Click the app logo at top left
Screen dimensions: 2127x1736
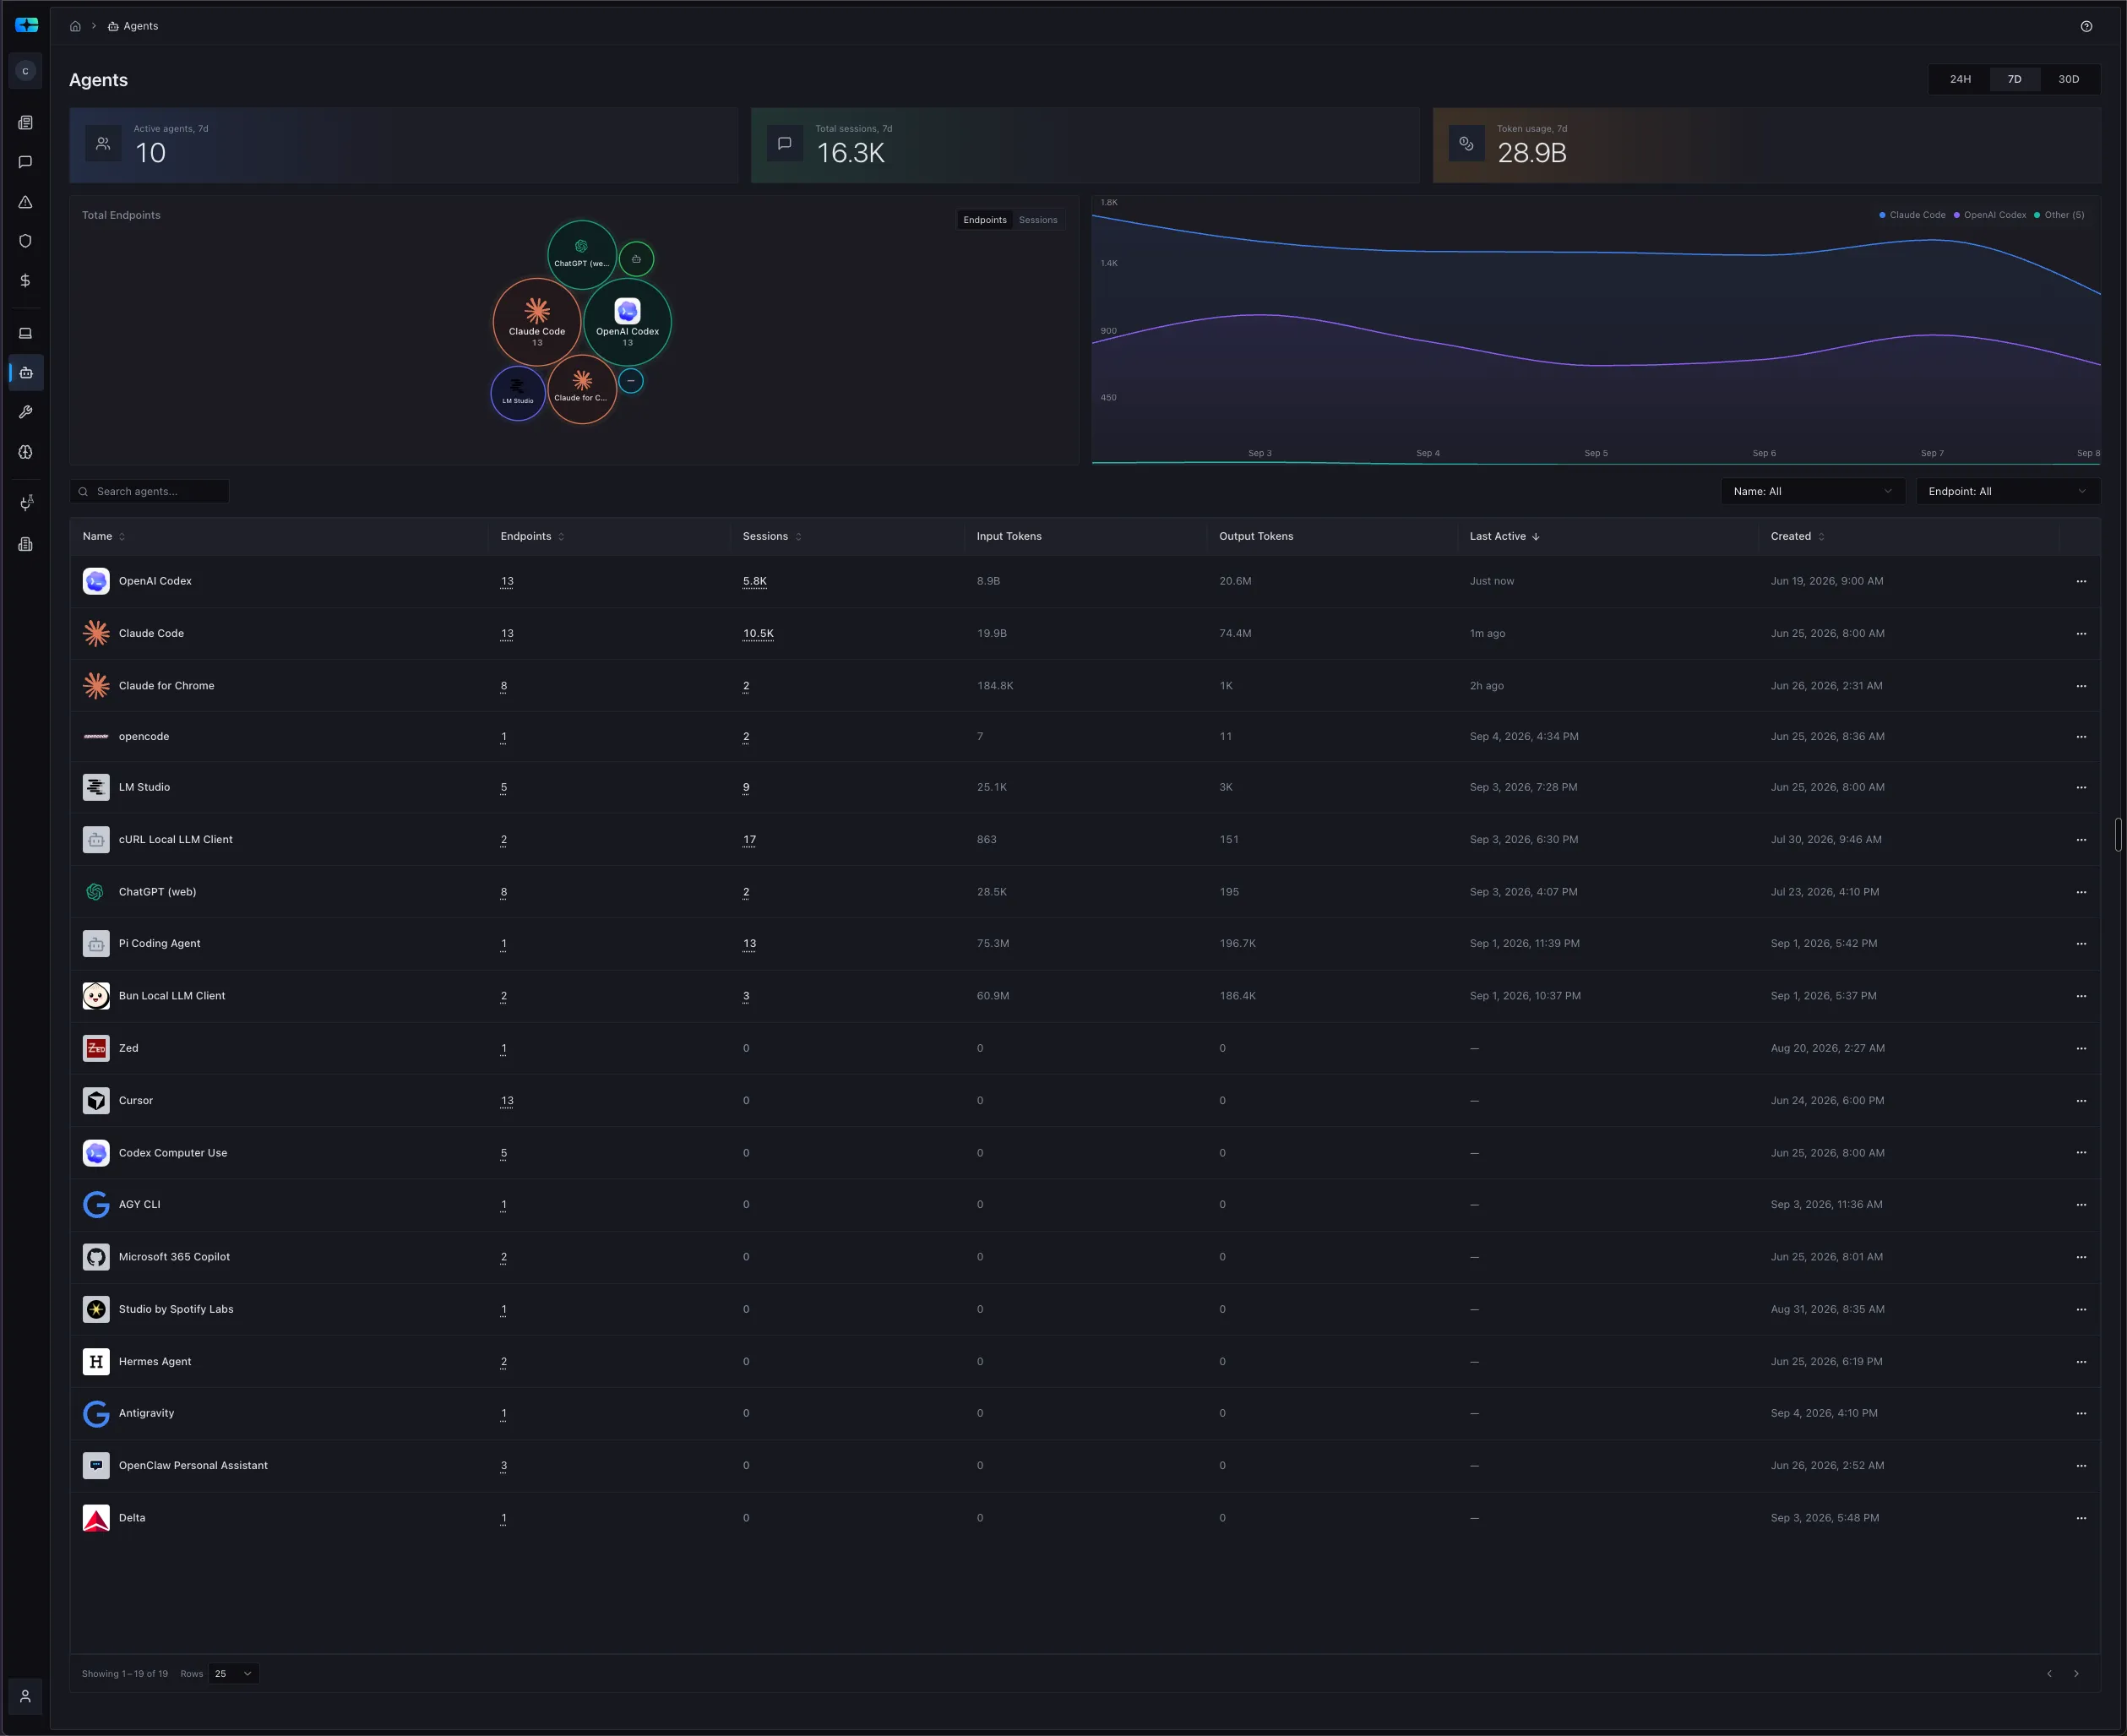[27, 25]
